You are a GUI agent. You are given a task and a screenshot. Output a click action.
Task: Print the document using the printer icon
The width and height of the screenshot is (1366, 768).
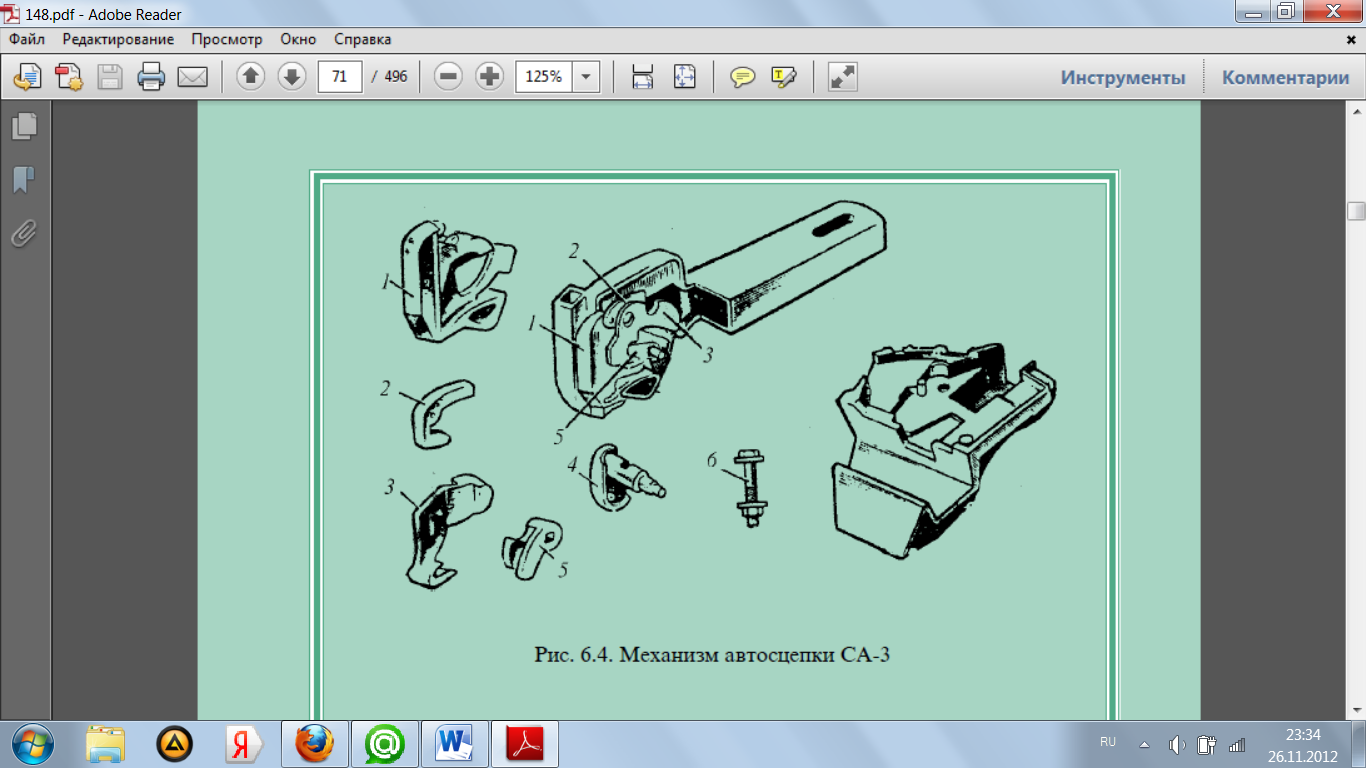point(150,77)
